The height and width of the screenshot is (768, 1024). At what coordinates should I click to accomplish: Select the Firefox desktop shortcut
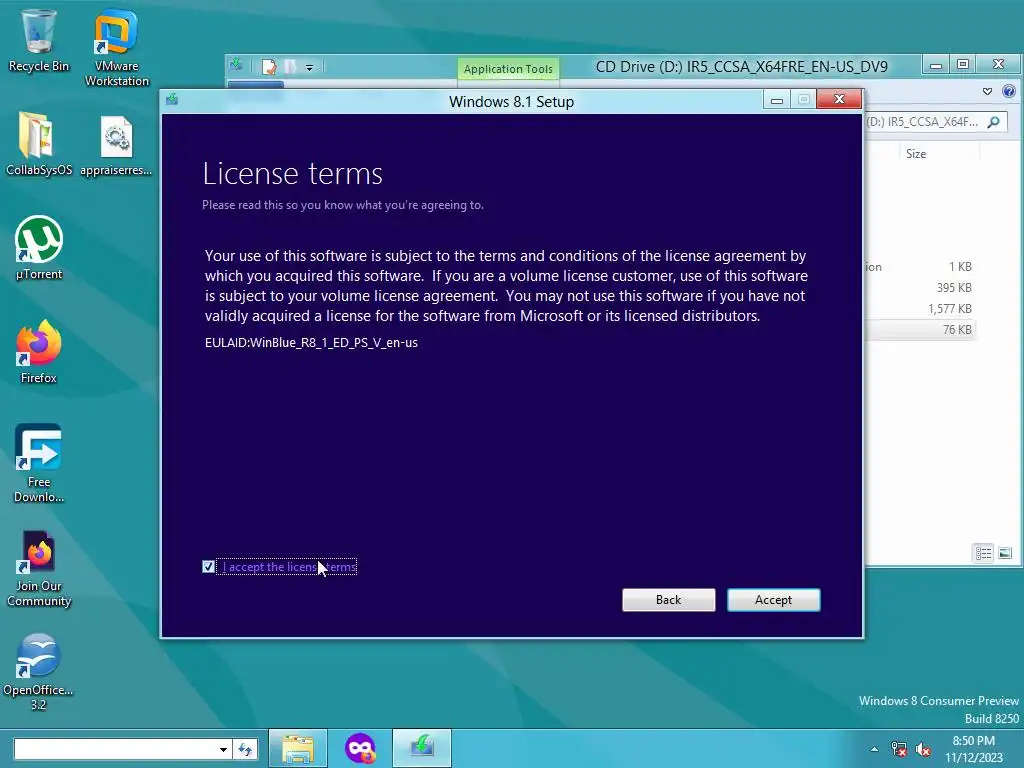coord(39,352)
